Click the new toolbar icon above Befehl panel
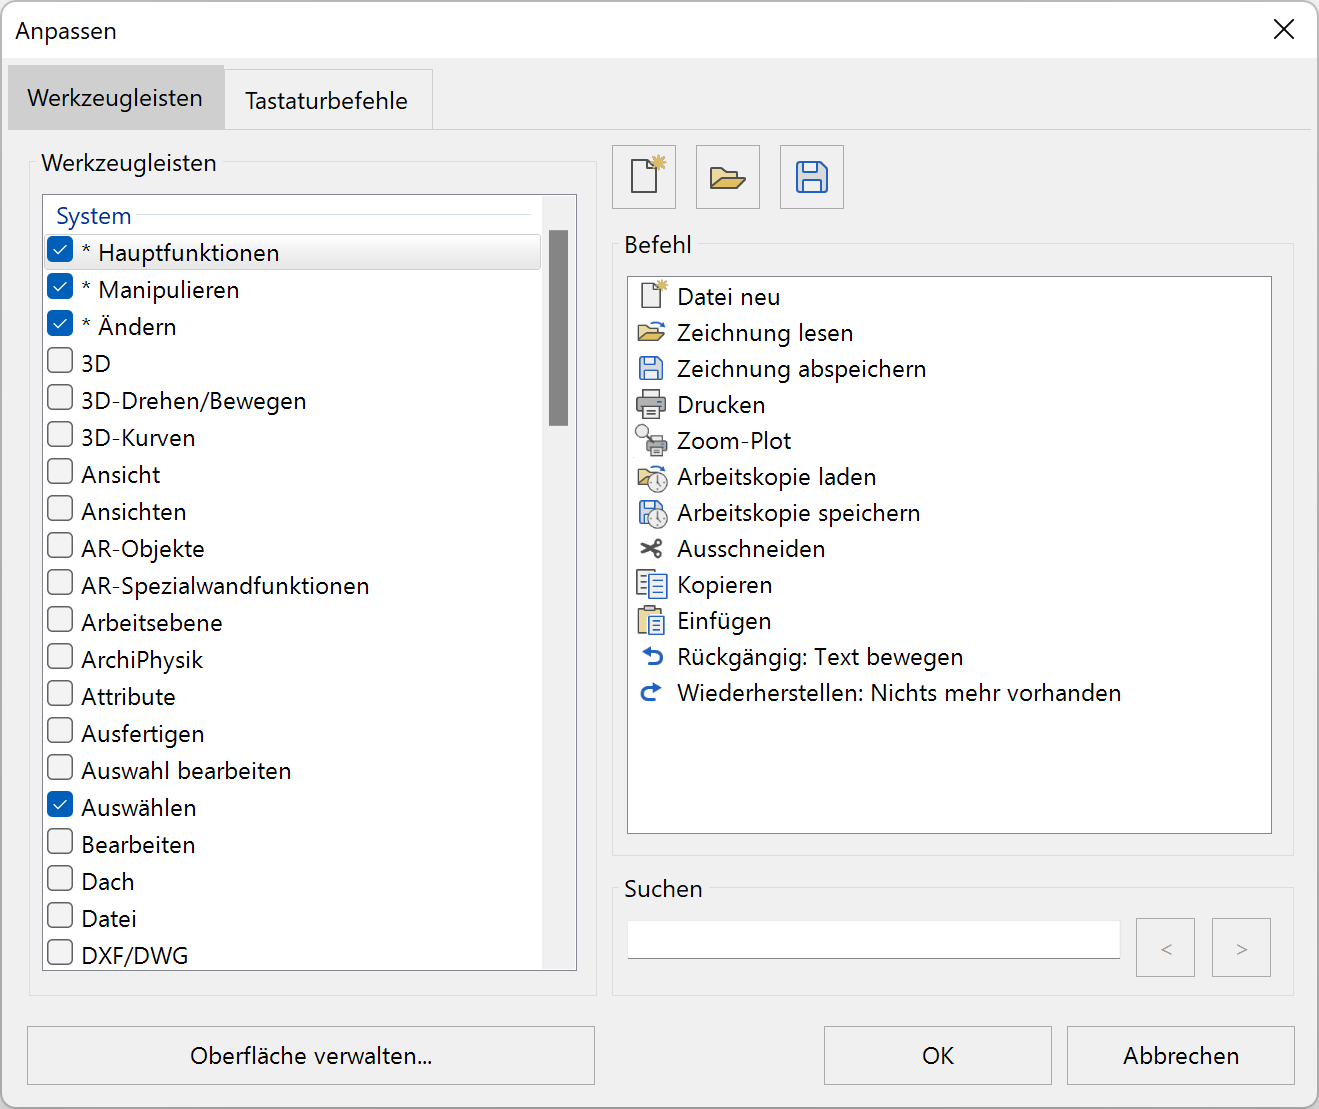1319x1109 pixels. 643,177
